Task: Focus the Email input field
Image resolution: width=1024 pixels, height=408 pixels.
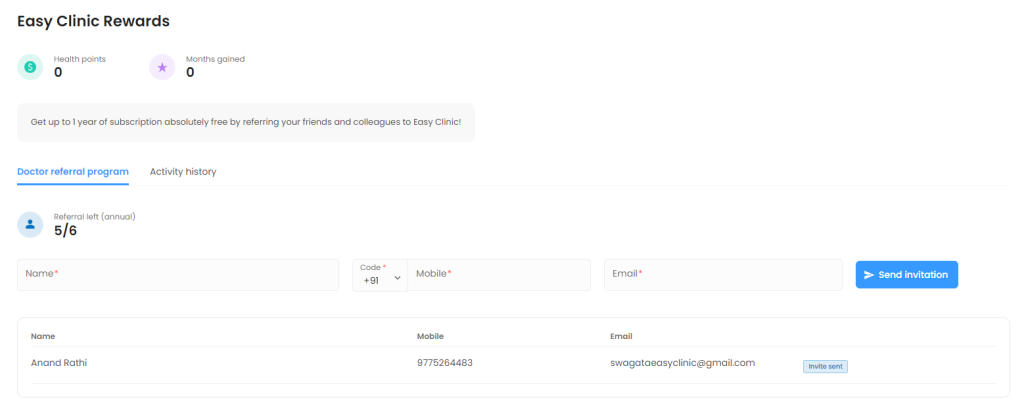Action: [x=722, y=274]
